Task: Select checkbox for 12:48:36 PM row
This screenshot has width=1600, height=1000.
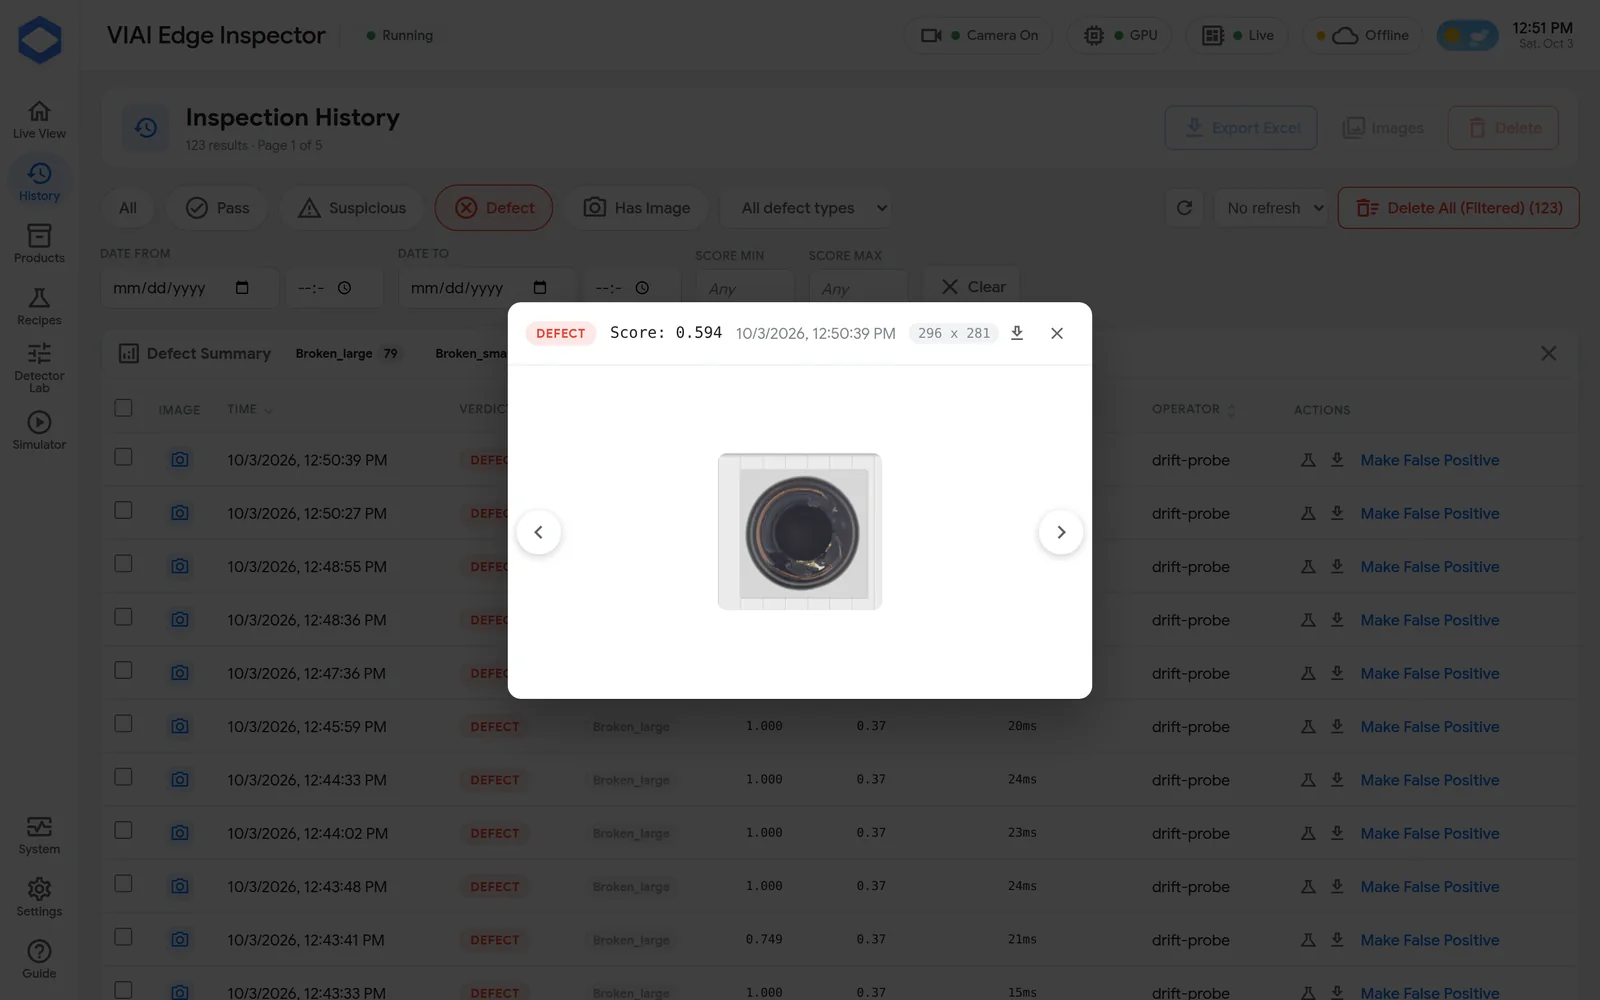Action: (123, 617)
